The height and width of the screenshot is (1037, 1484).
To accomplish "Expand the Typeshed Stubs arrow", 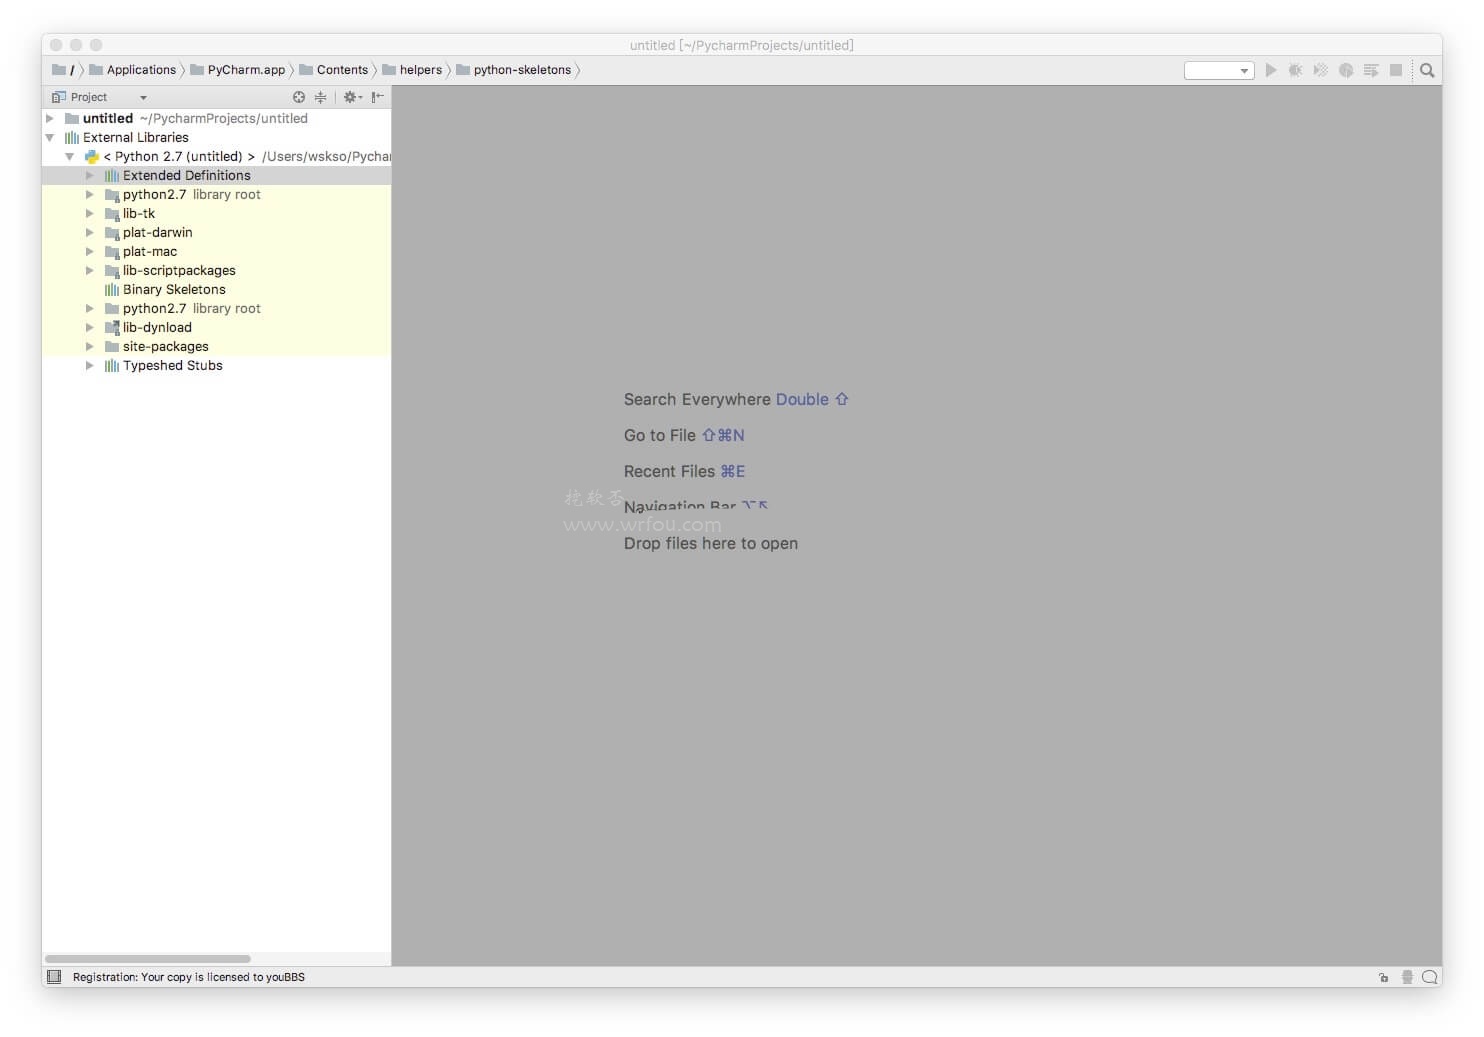I will pyautogui.click(x=90, y=365).
